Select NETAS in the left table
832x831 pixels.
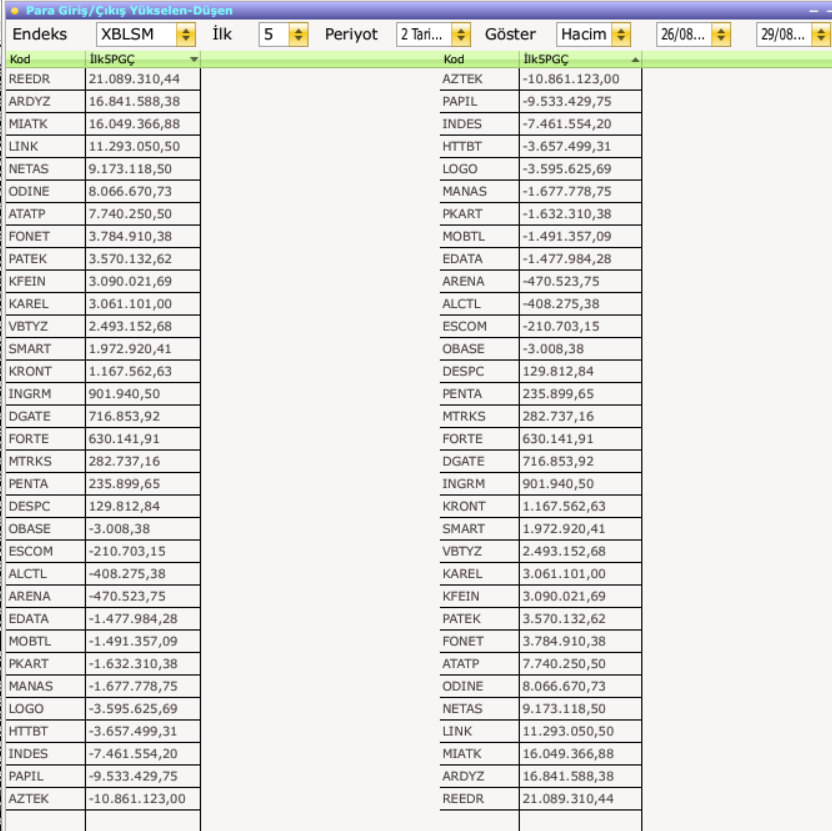29,169
